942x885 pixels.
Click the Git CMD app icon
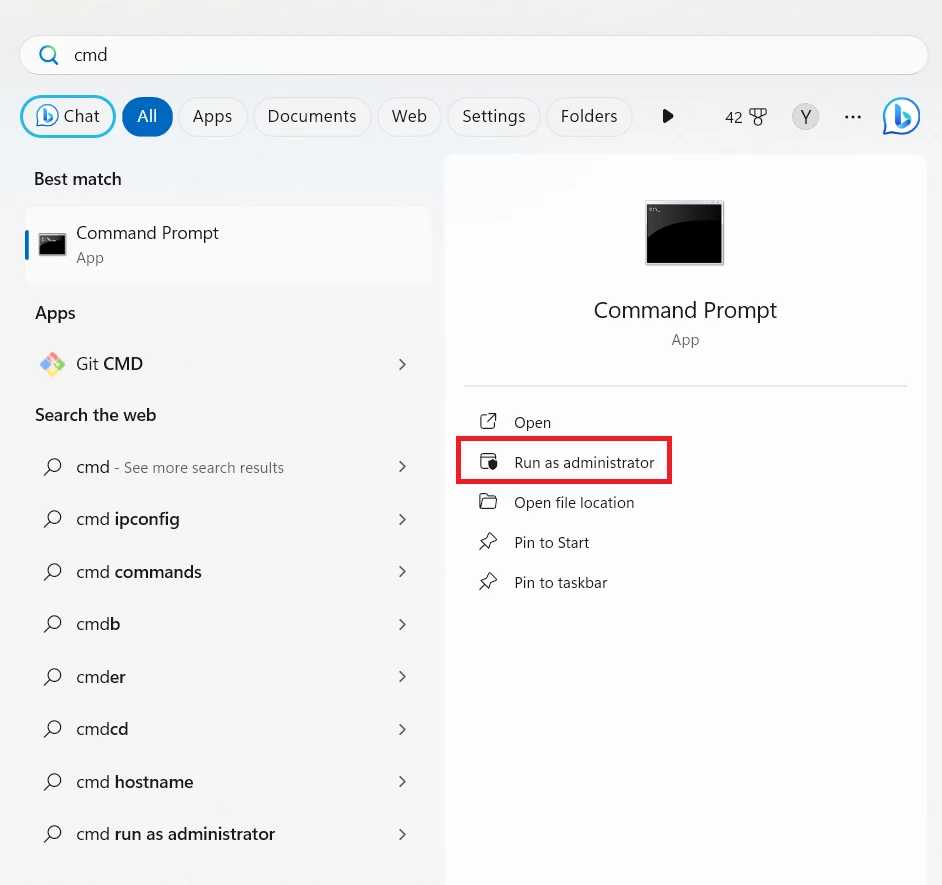click(x=52, y=364)
